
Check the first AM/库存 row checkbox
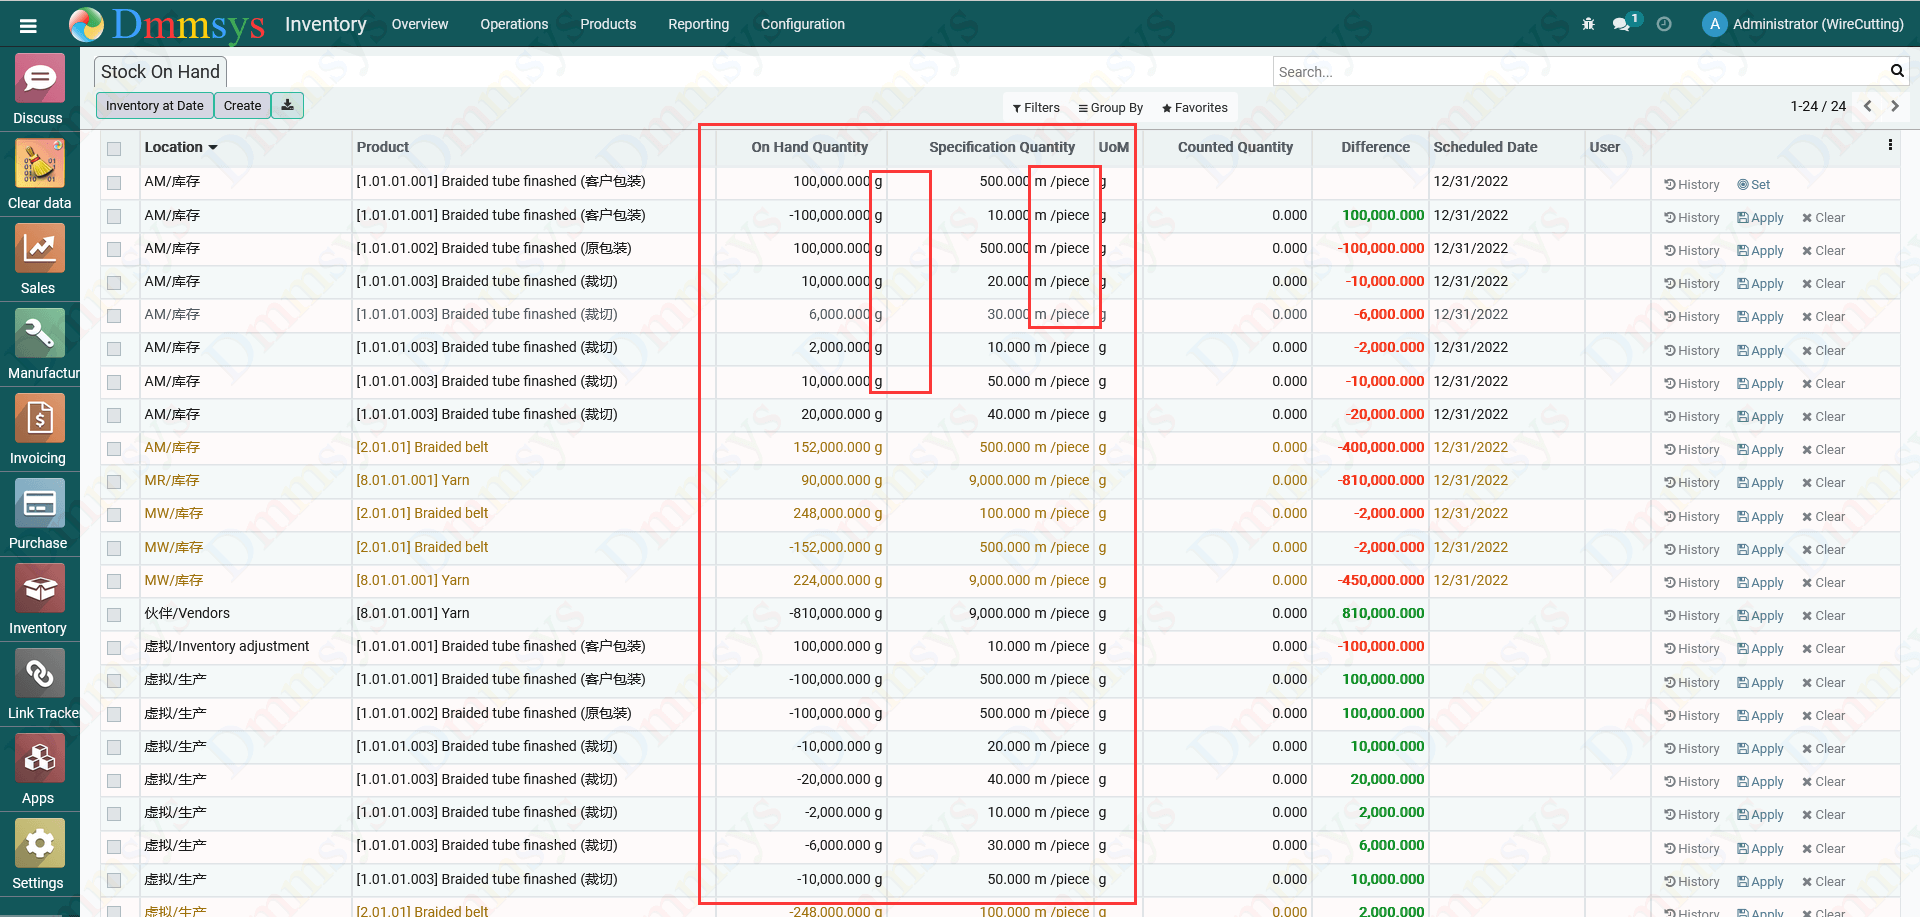pos(114,183)
